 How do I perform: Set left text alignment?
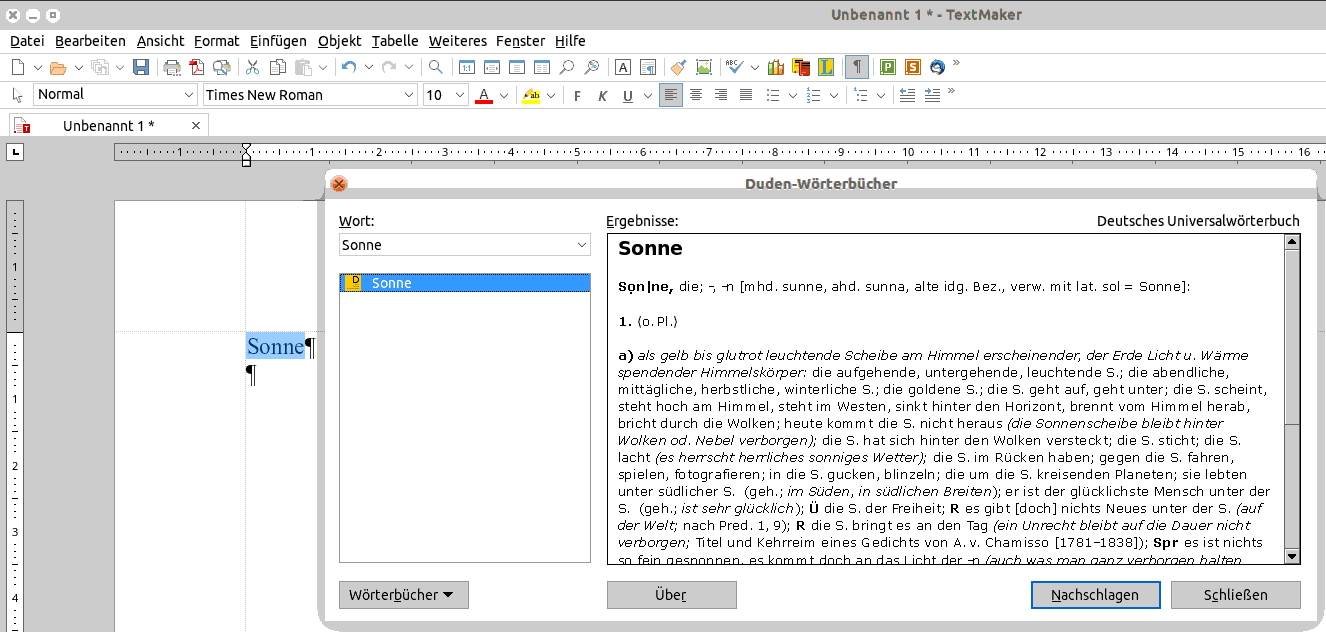[671, 95]
